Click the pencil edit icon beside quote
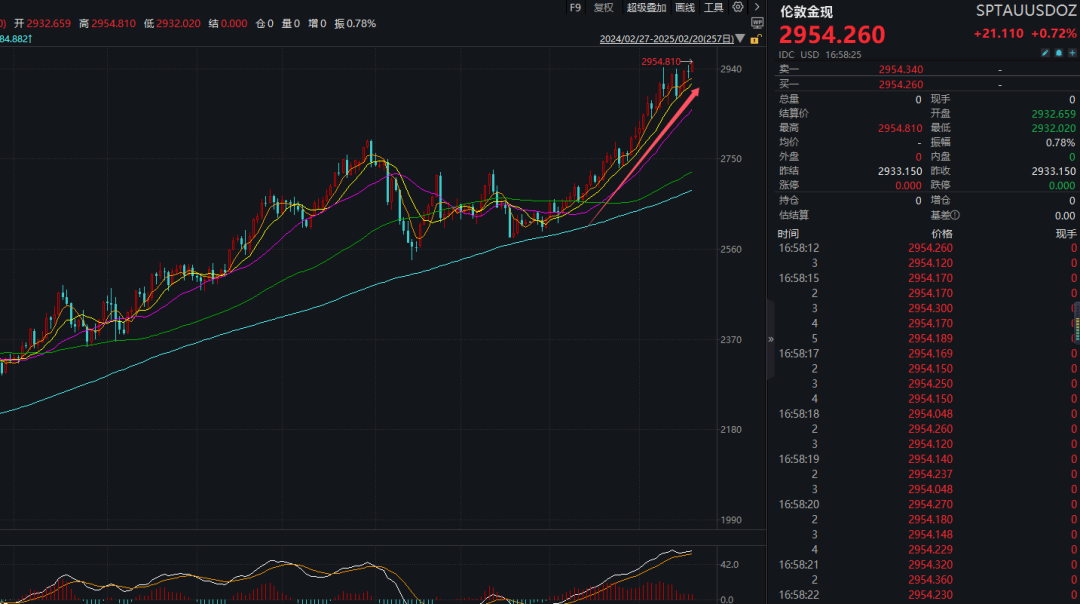Image resolution: width=1080 pixels, height=604 pixels. (1045, 53)
